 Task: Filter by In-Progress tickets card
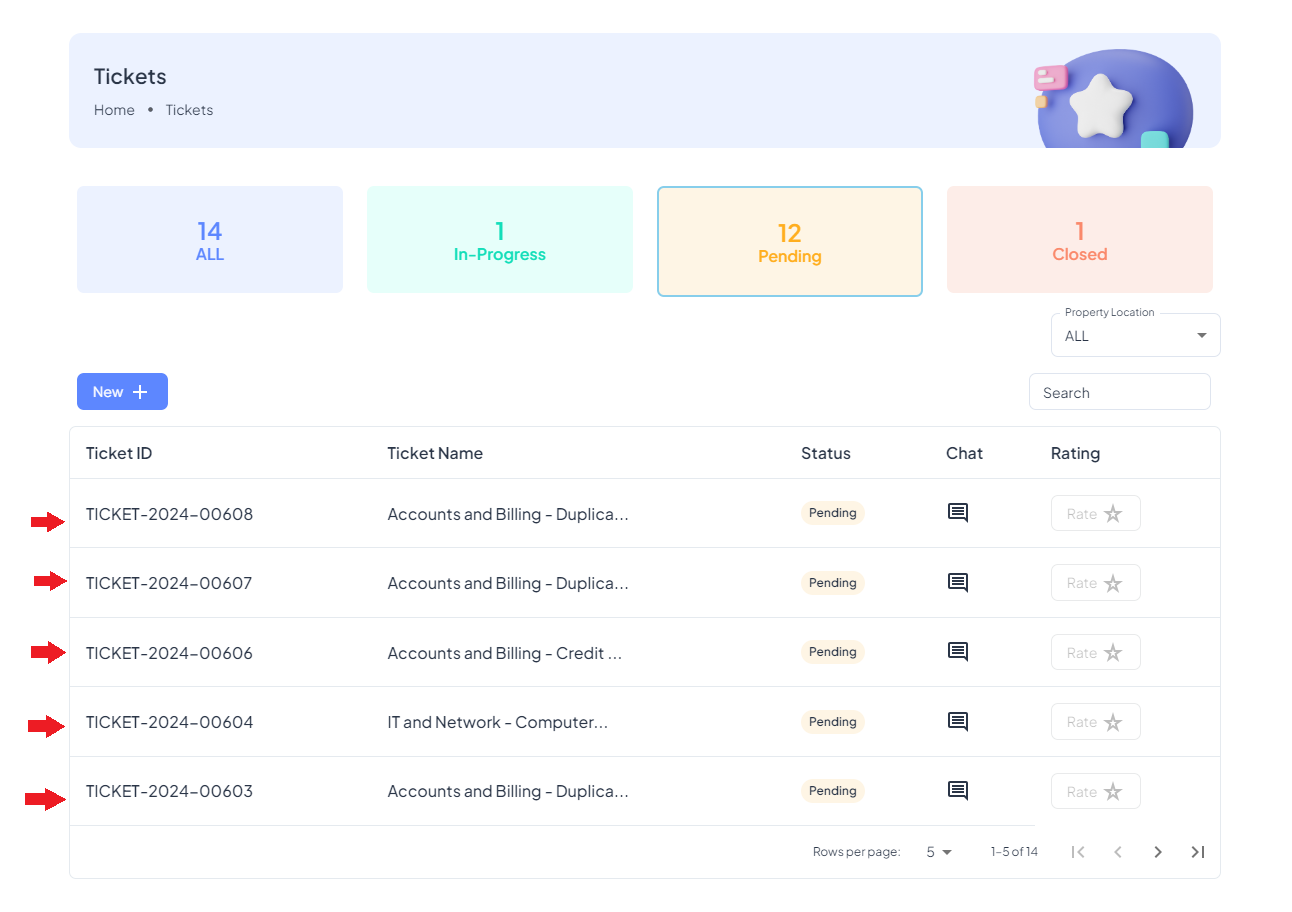500,240
